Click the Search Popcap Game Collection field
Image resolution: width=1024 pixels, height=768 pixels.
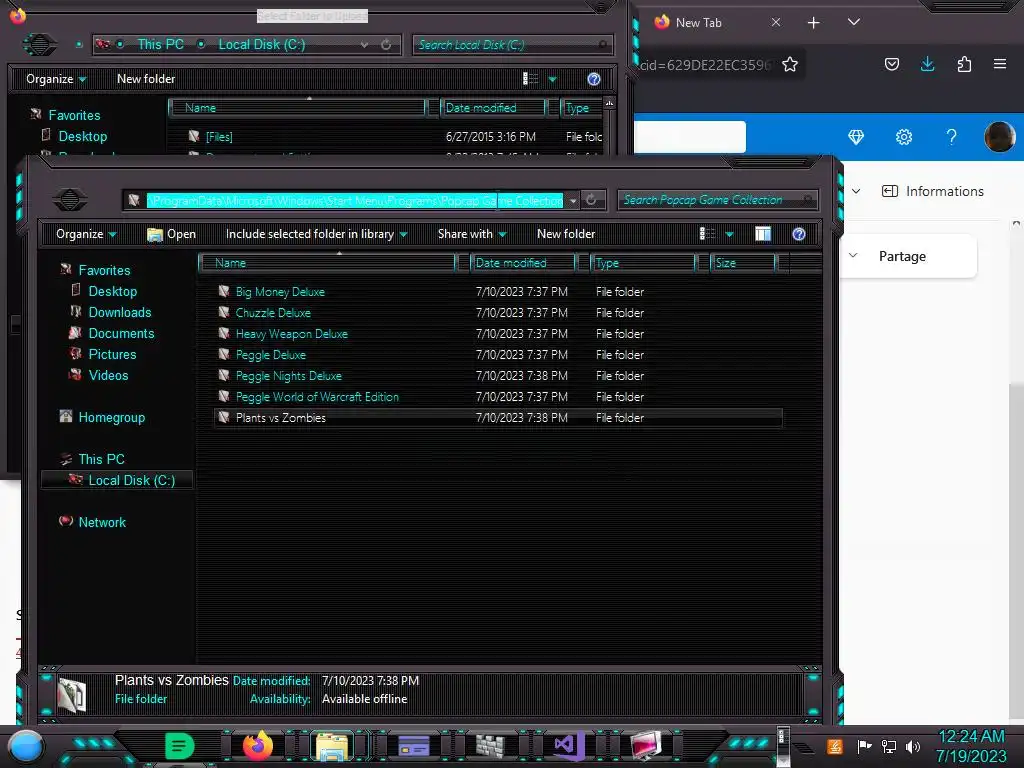pos(716,200)
